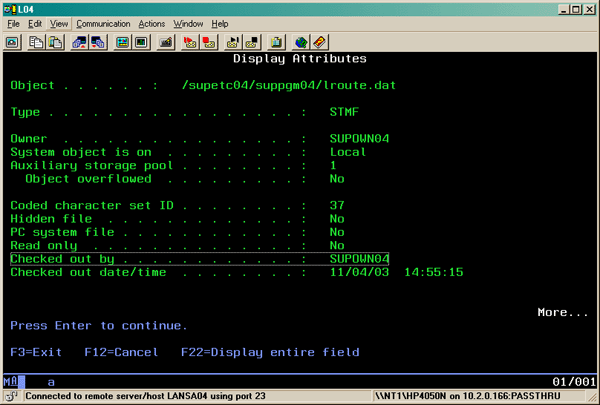Start macro recording with red play-cassette icon
Image resolution: width=600 pixels, height=405 pixels.
[190, 42]
